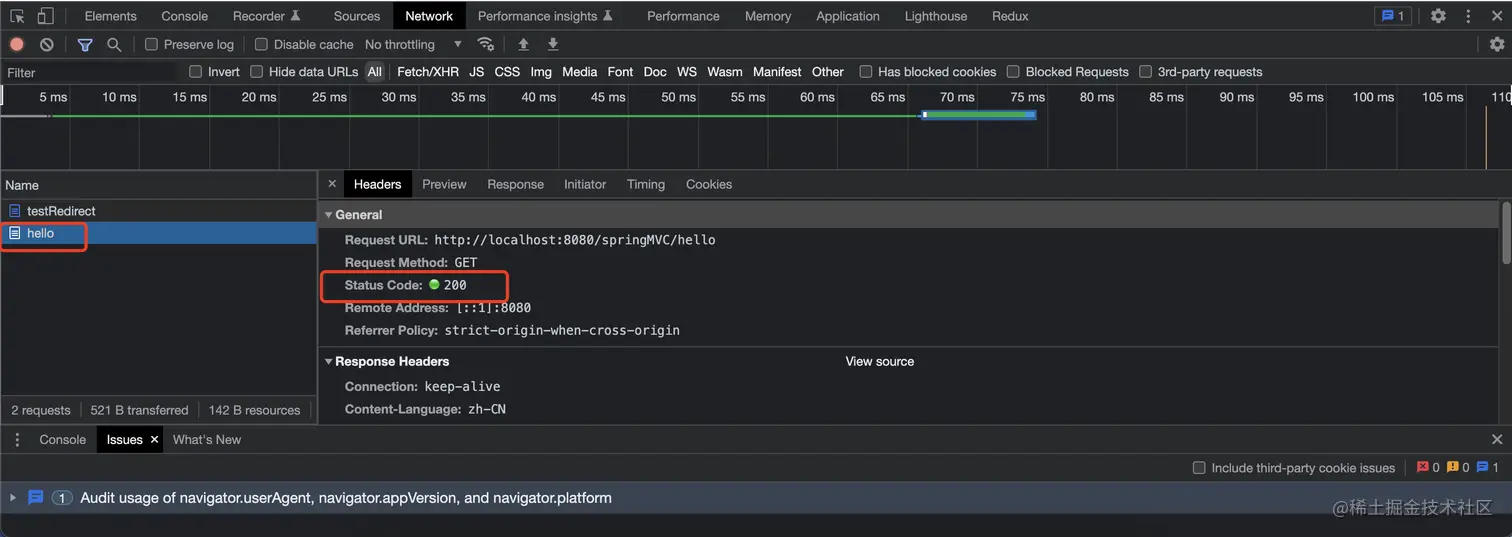Image resolution: width=1512 pixels, height=537 pixels.
Task: Click the blue issue message icon
Action: click(x=36, y=497)
